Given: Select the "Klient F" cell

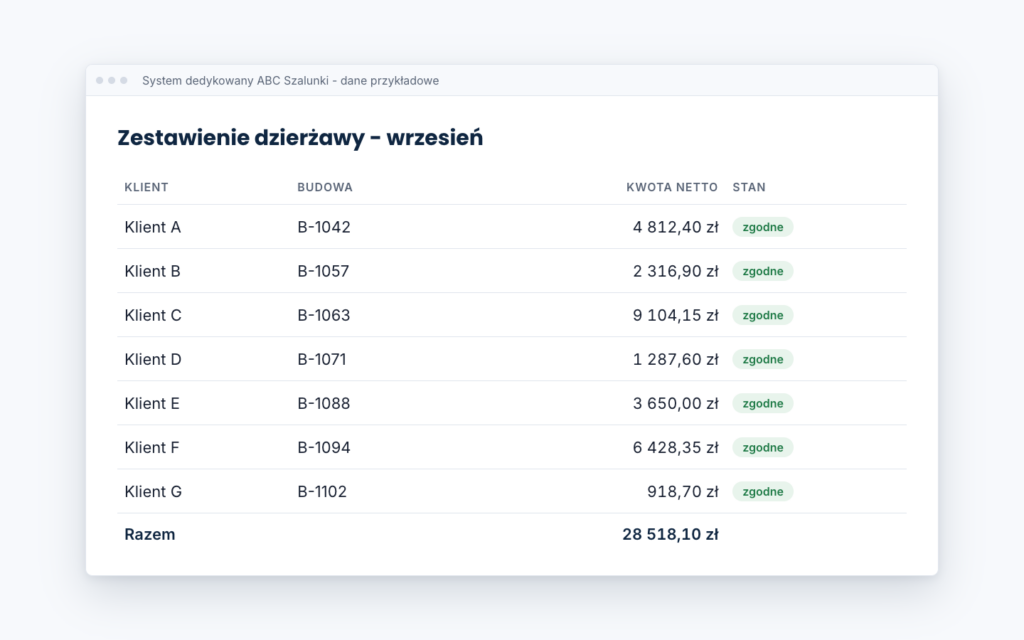Looking at the screenshot, I should (152, 447).
